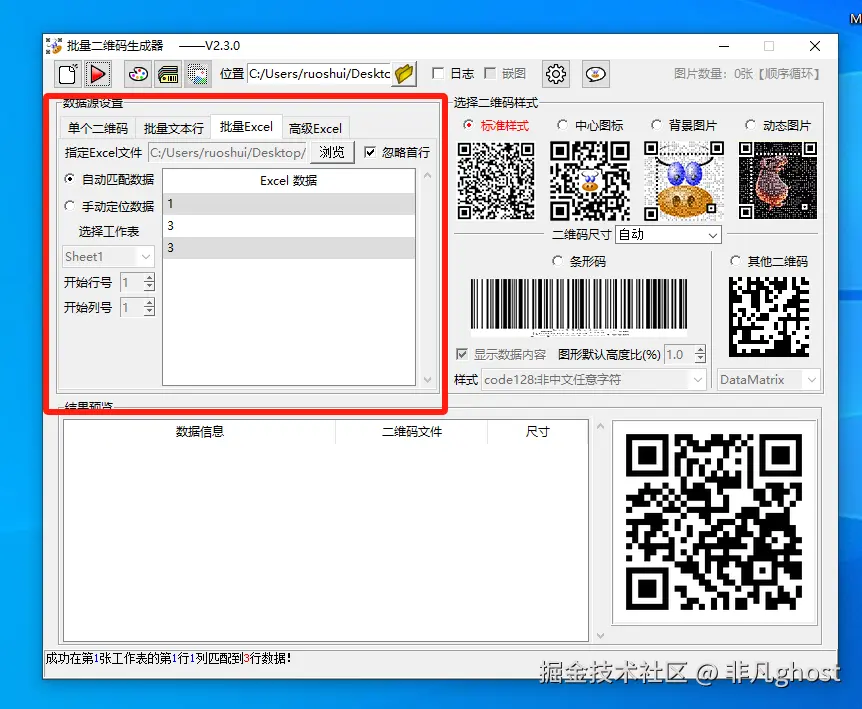Choose the 中心图标 radio option
The image size is (862, 709).
(x=562, y=125)
